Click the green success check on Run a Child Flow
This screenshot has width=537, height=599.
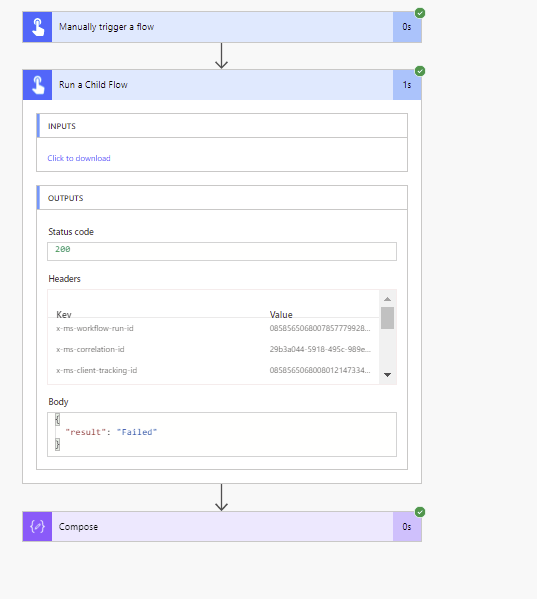pyautogui.click(x=420, y=71)
